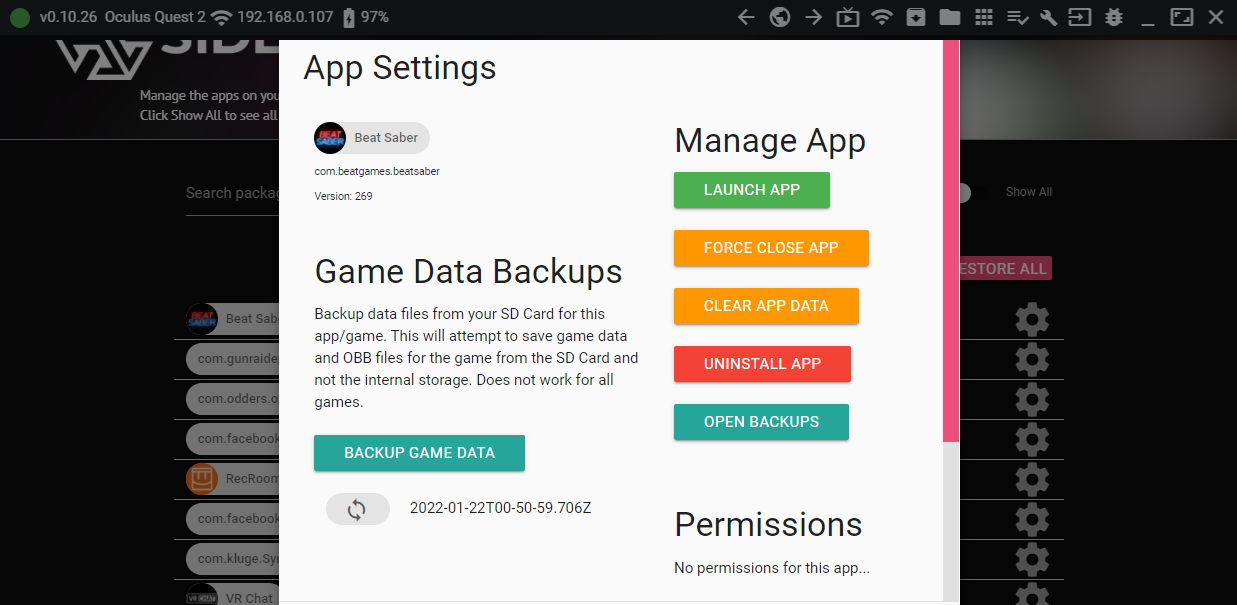Open the globe browser icon
This screenshot has width=1237, height=605.
(x=780, y=17)
